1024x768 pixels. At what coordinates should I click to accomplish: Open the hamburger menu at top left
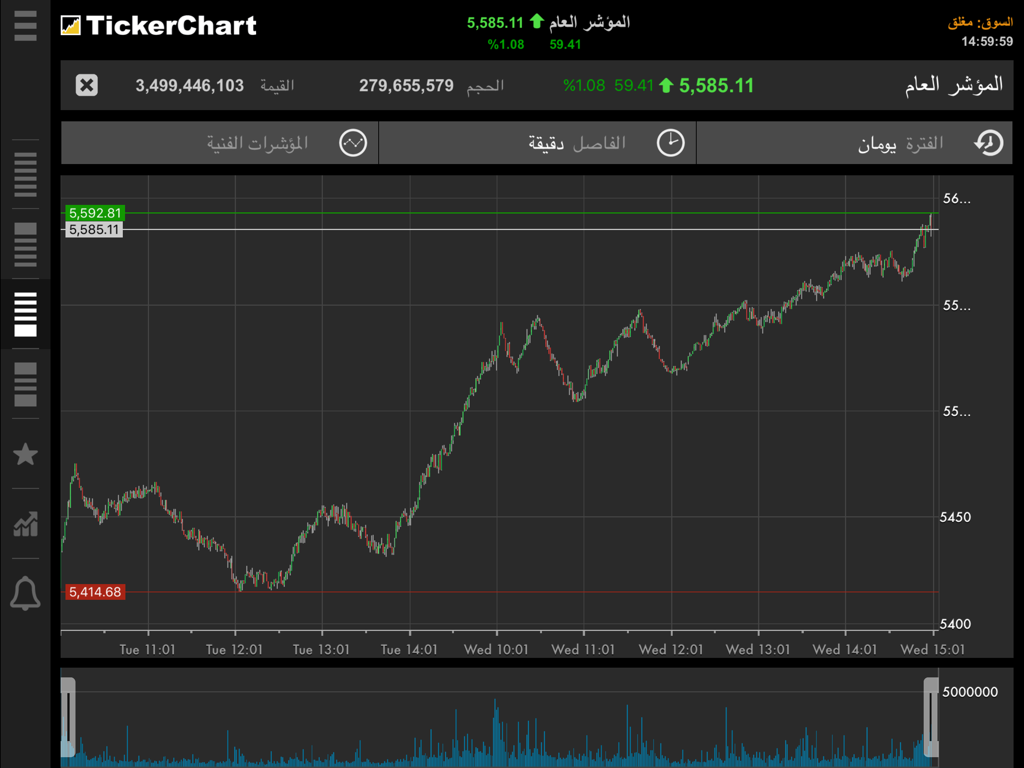click(25, 26)
